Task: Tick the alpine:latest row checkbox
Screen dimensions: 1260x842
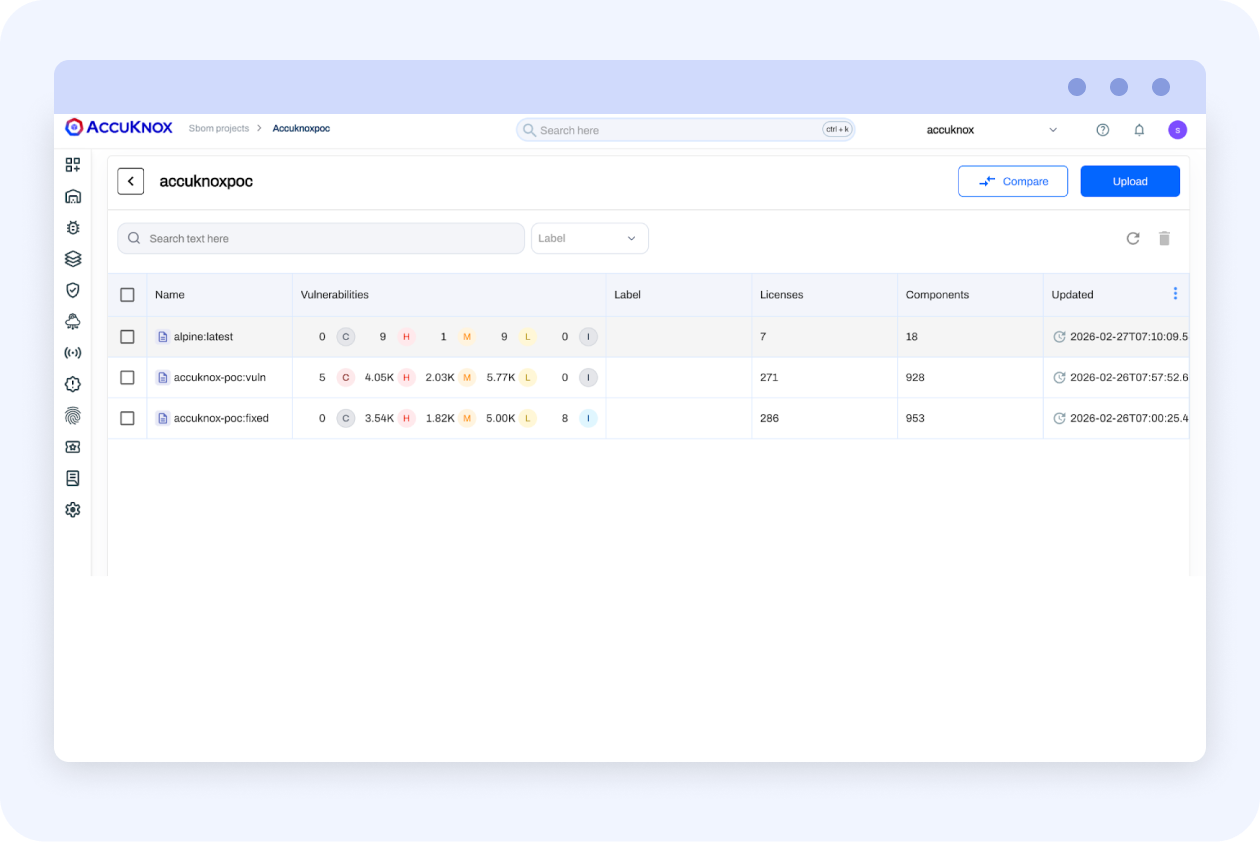Action: (127, 337)
